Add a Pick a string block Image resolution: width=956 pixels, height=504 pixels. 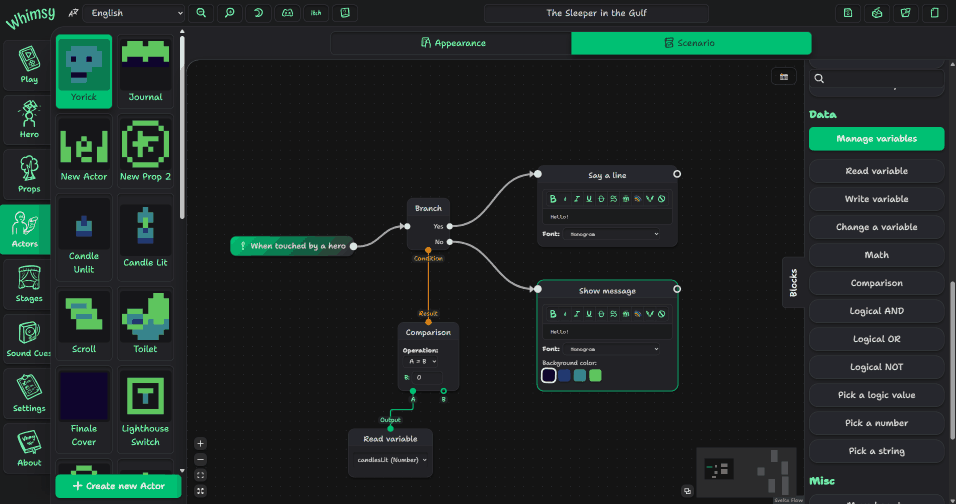click(876, 452)
